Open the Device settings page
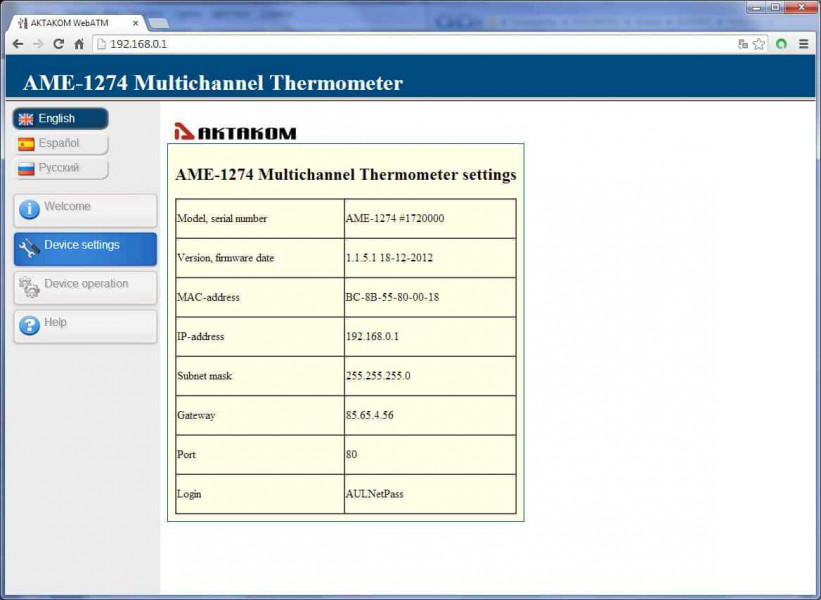The width and height of the screenshot is (821, 600). [85, 249]
